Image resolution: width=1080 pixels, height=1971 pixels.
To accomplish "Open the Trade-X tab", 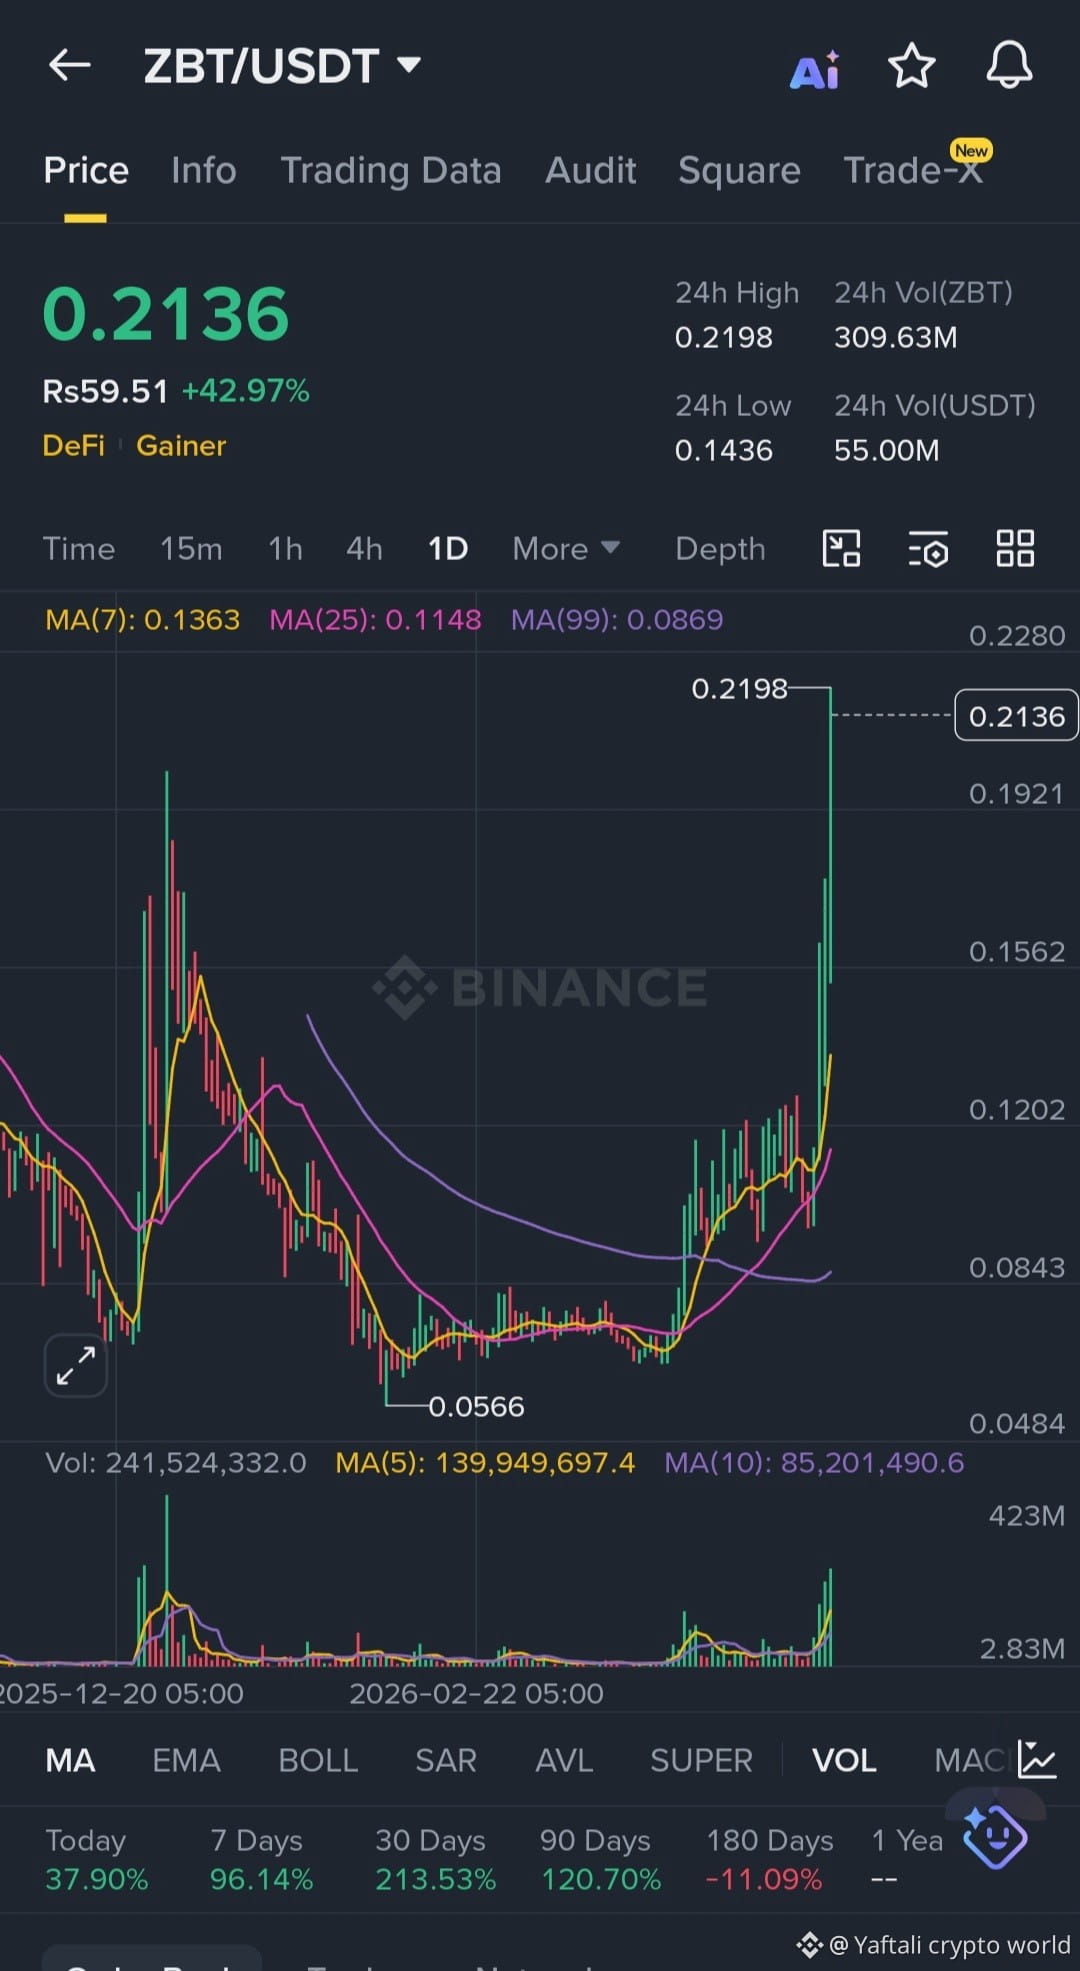I will click(x=914, y=170).
